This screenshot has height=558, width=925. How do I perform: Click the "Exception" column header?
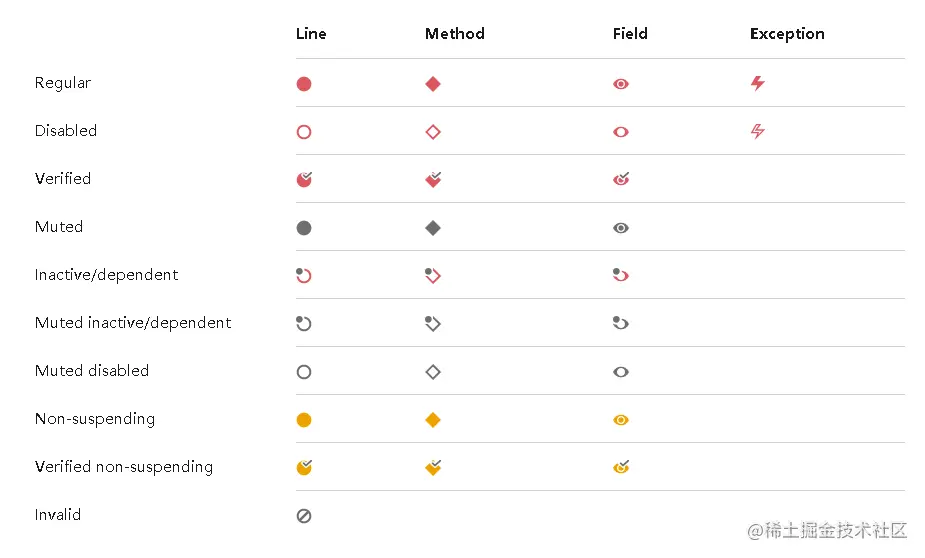coord(787,34)
